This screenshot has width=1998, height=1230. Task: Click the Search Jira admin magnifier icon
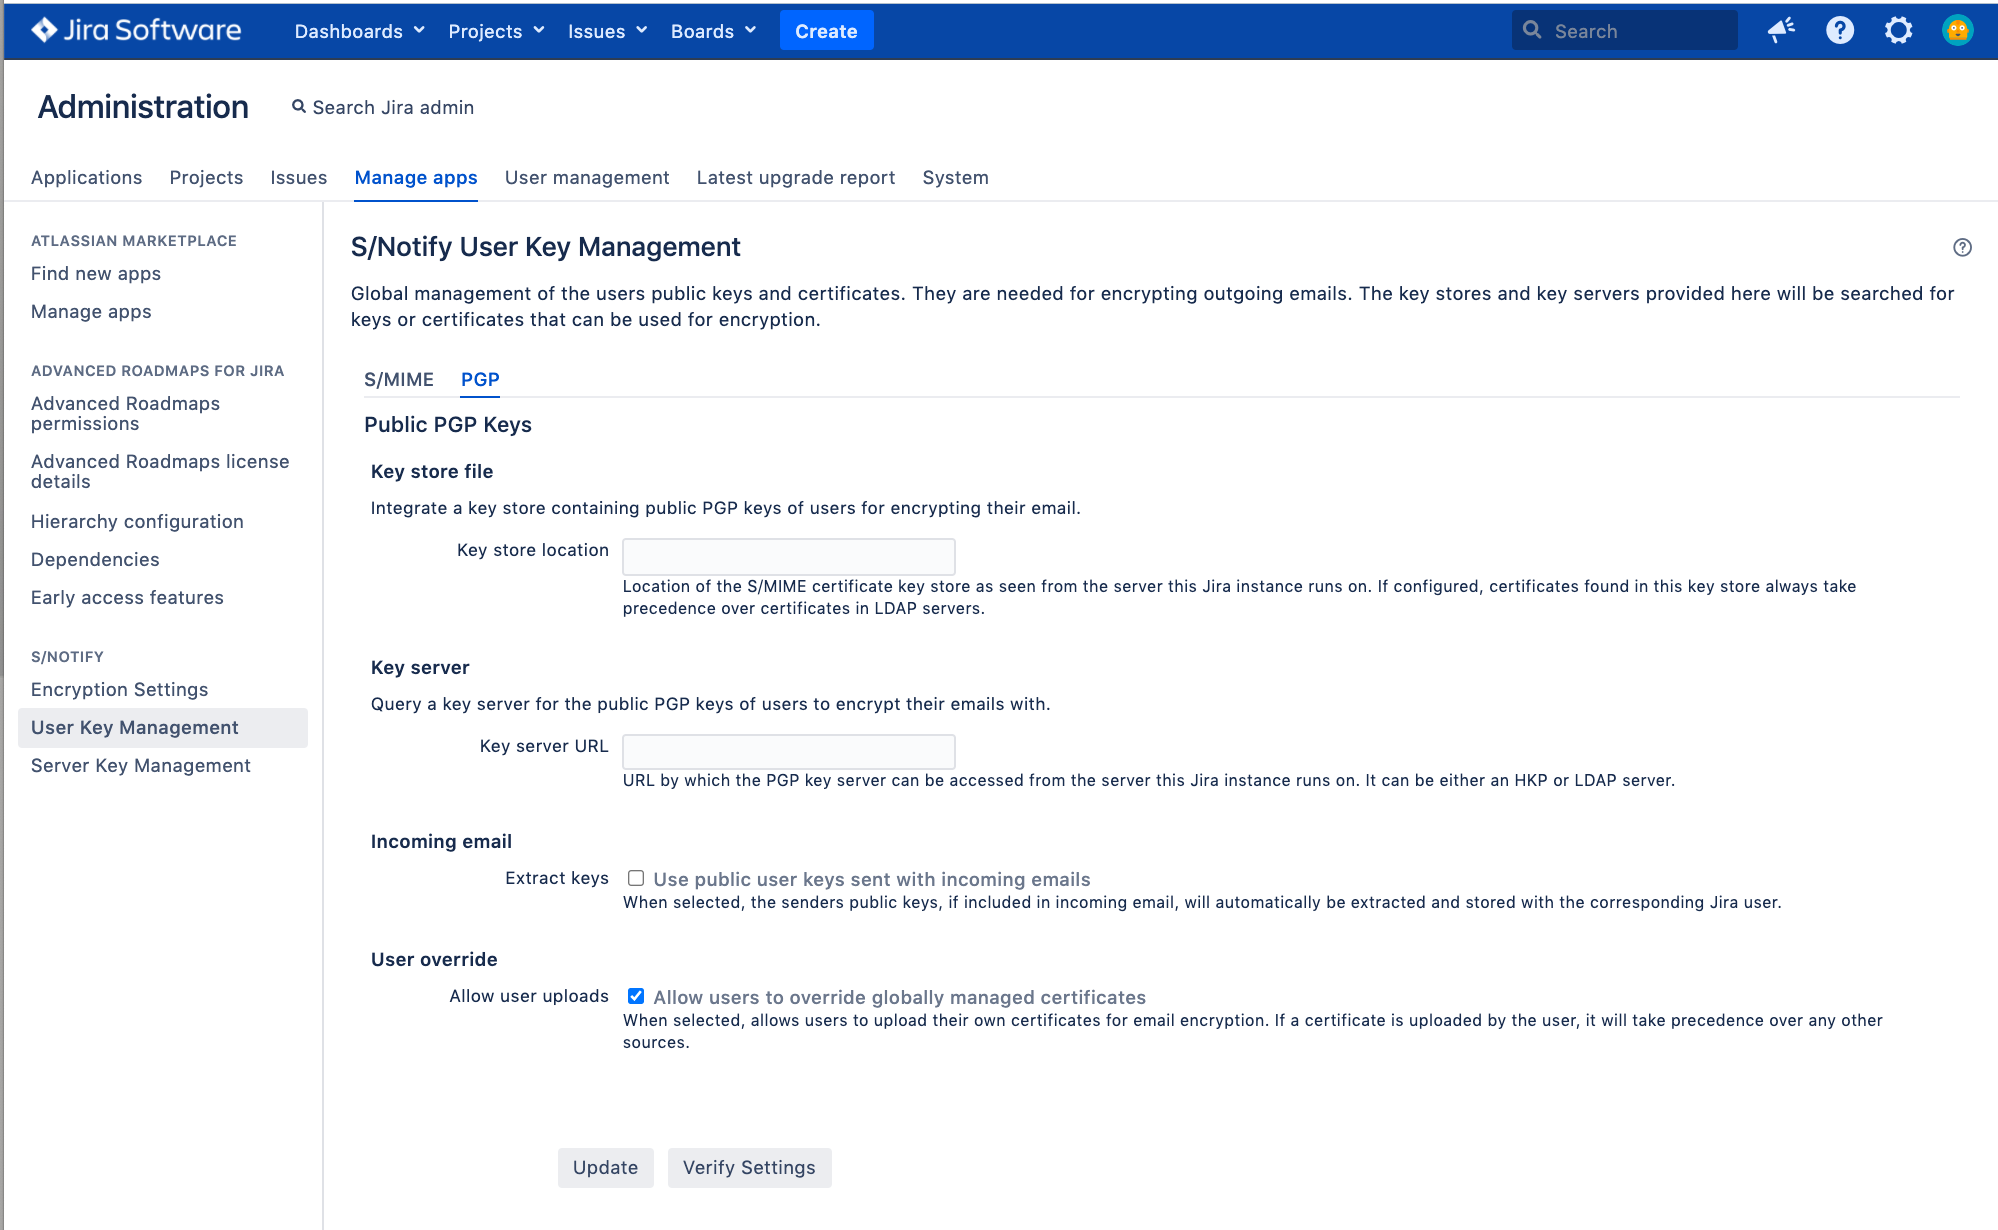[x=298, y=107]
